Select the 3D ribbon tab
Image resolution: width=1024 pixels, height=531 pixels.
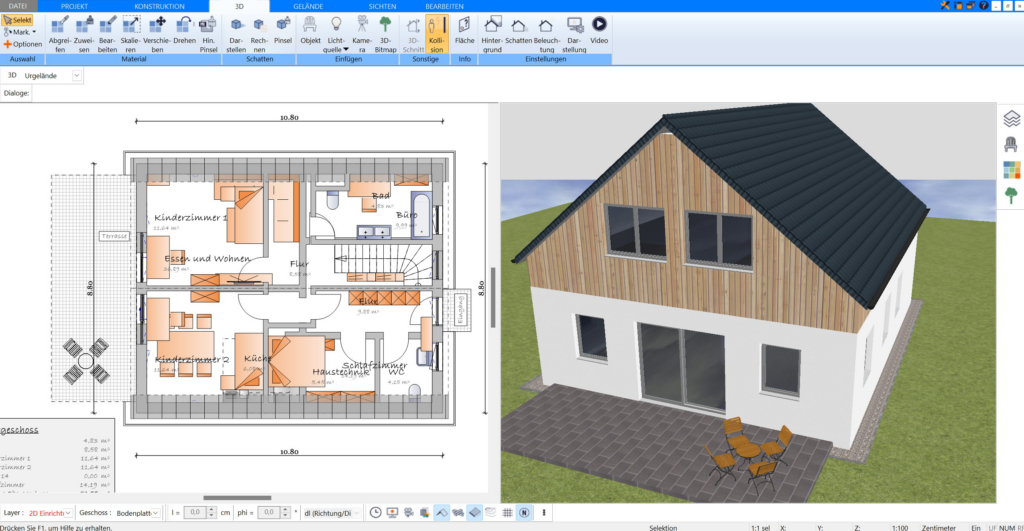pos(239,6)
